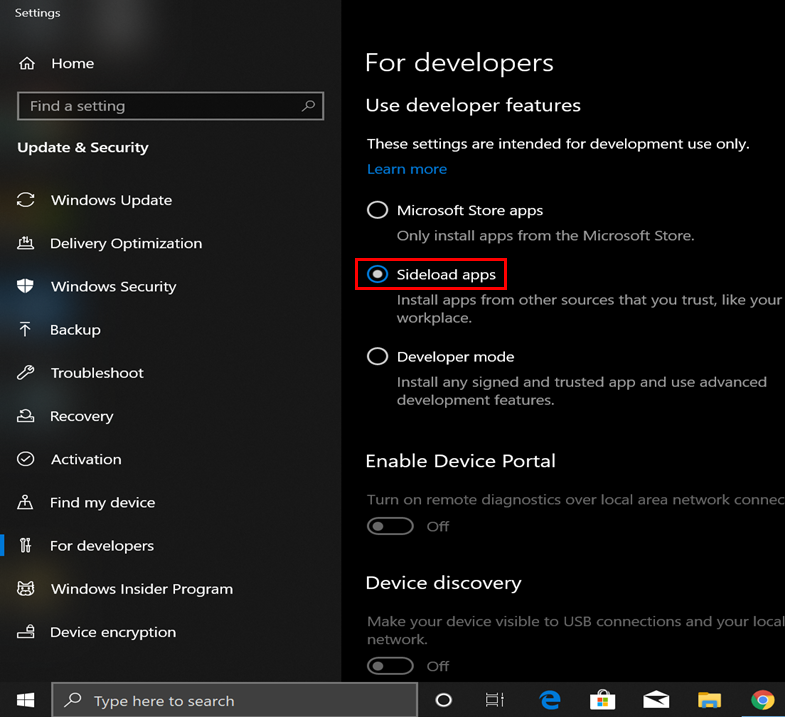This screenshot has width=785, height=717.
Task: Click the Use developer features heading
Action: [473, 105]
